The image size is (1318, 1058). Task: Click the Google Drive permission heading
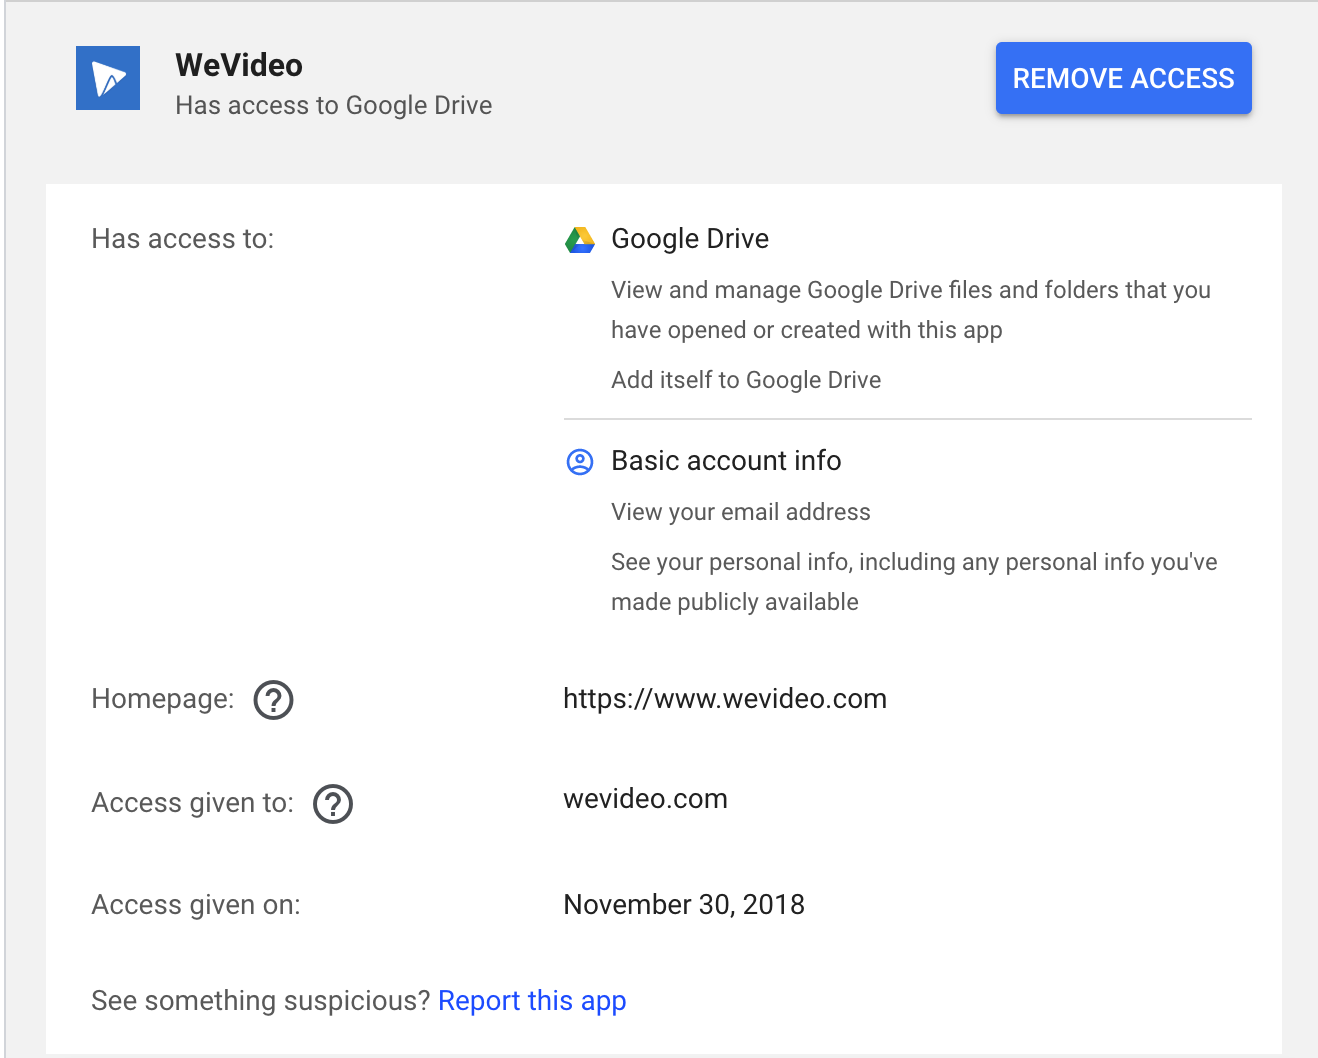[x=690, y=239]
